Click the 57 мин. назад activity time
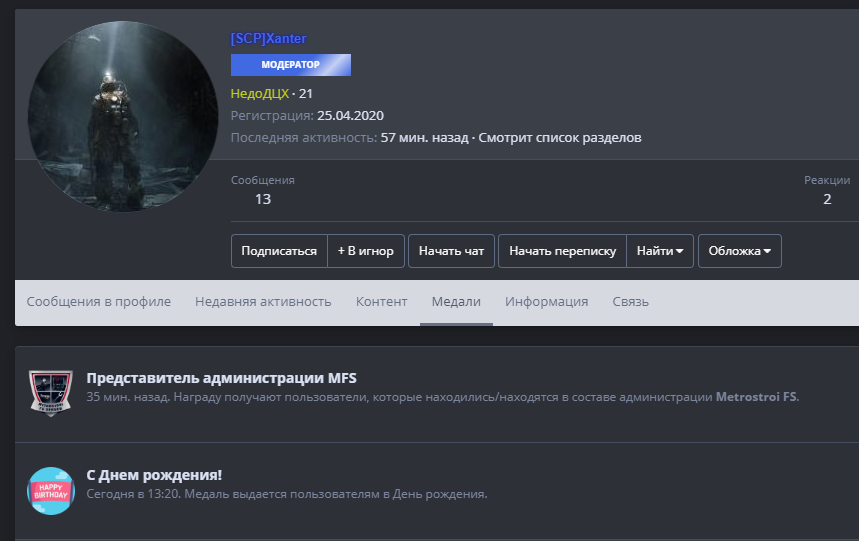Image resolution: width=859 pixels, height=541 pixels. pos(425,137)
